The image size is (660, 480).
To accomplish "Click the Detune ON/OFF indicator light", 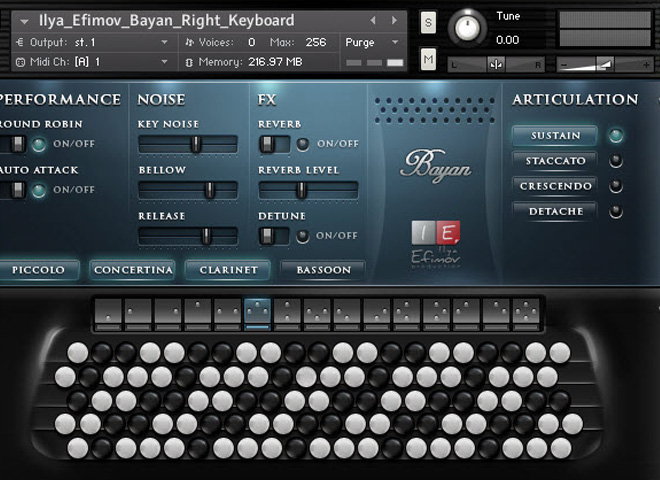I will (x=303, y=236).
